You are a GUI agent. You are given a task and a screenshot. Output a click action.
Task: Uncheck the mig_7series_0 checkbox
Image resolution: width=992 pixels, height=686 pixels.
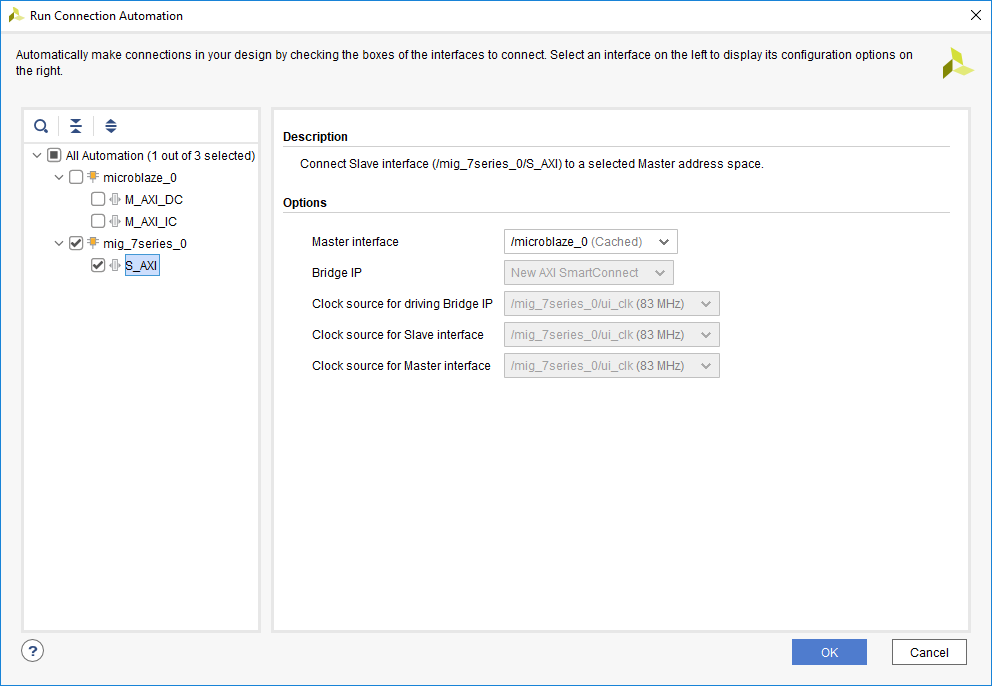pos(76,243)
